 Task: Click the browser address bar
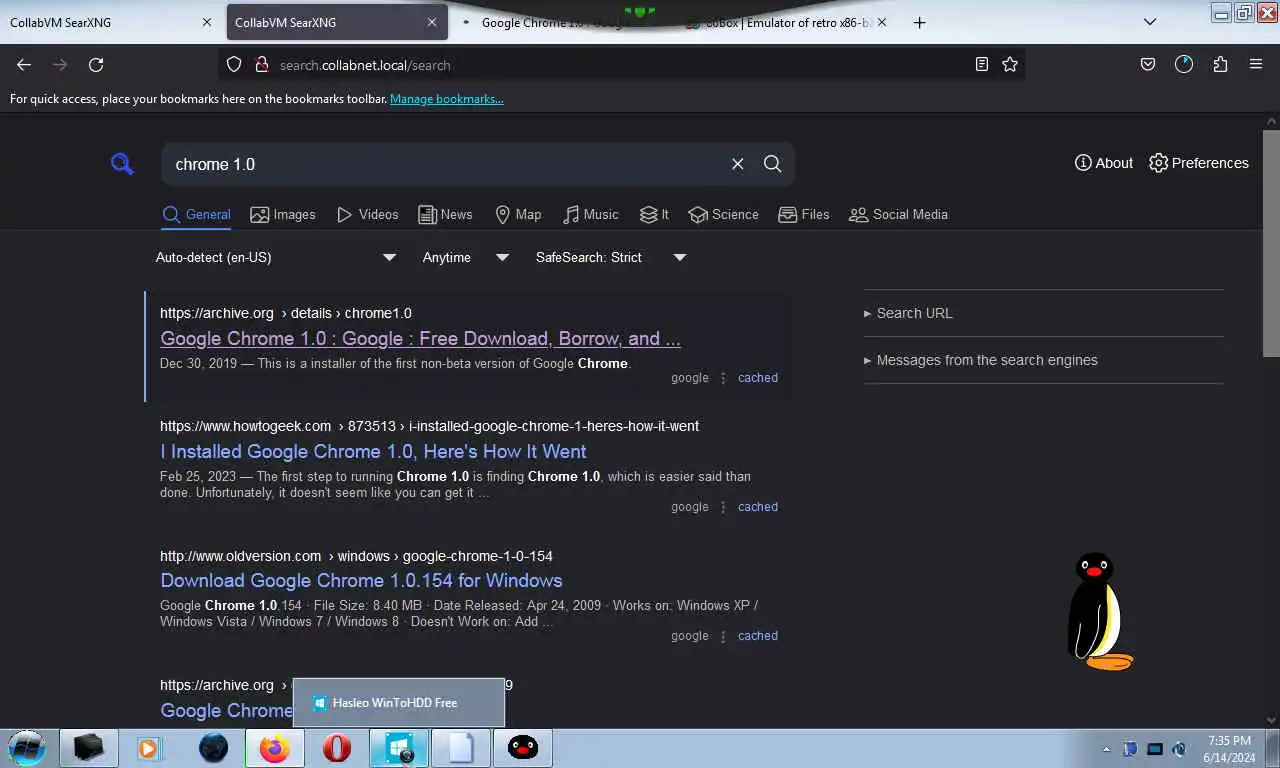point(620,65)
